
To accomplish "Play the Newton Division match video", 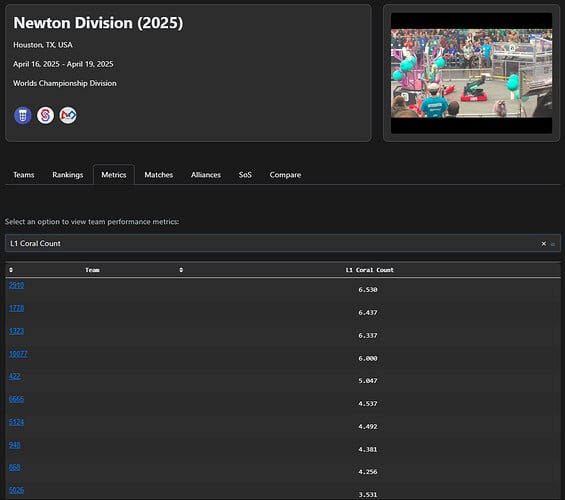I will point(471,73).
